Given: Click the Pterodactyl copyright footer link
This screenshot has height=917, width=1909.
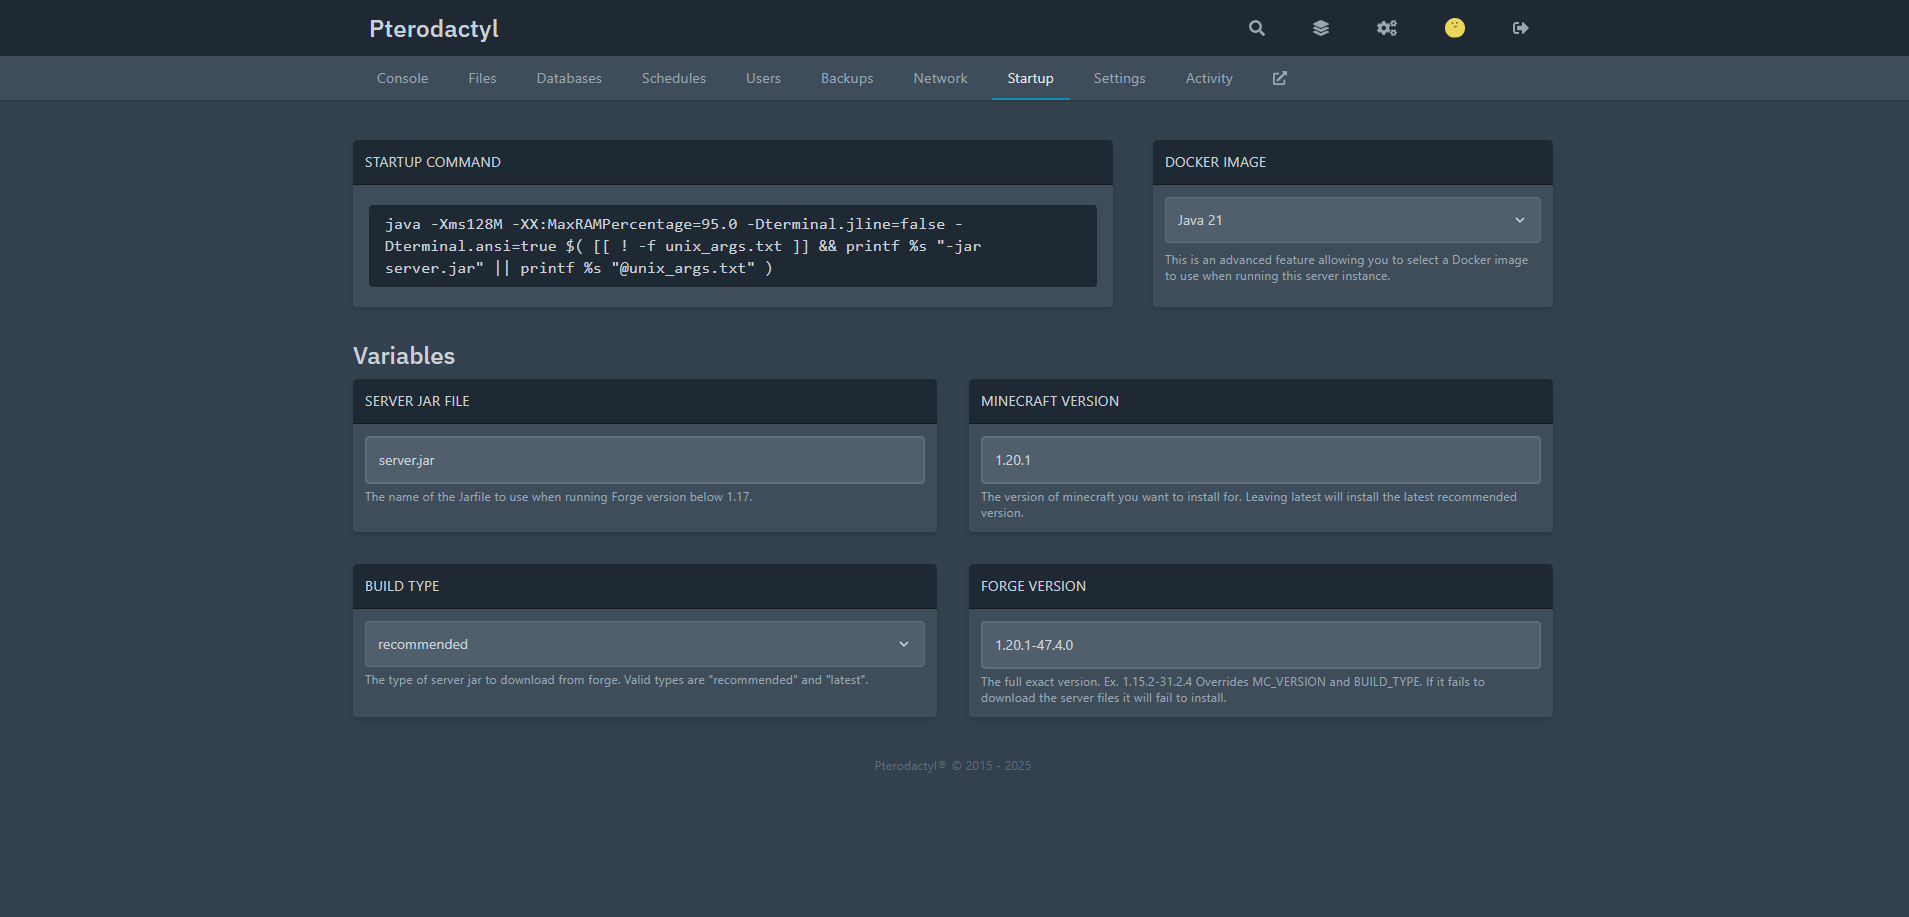Looking at the screenshot, I should 910,766.
